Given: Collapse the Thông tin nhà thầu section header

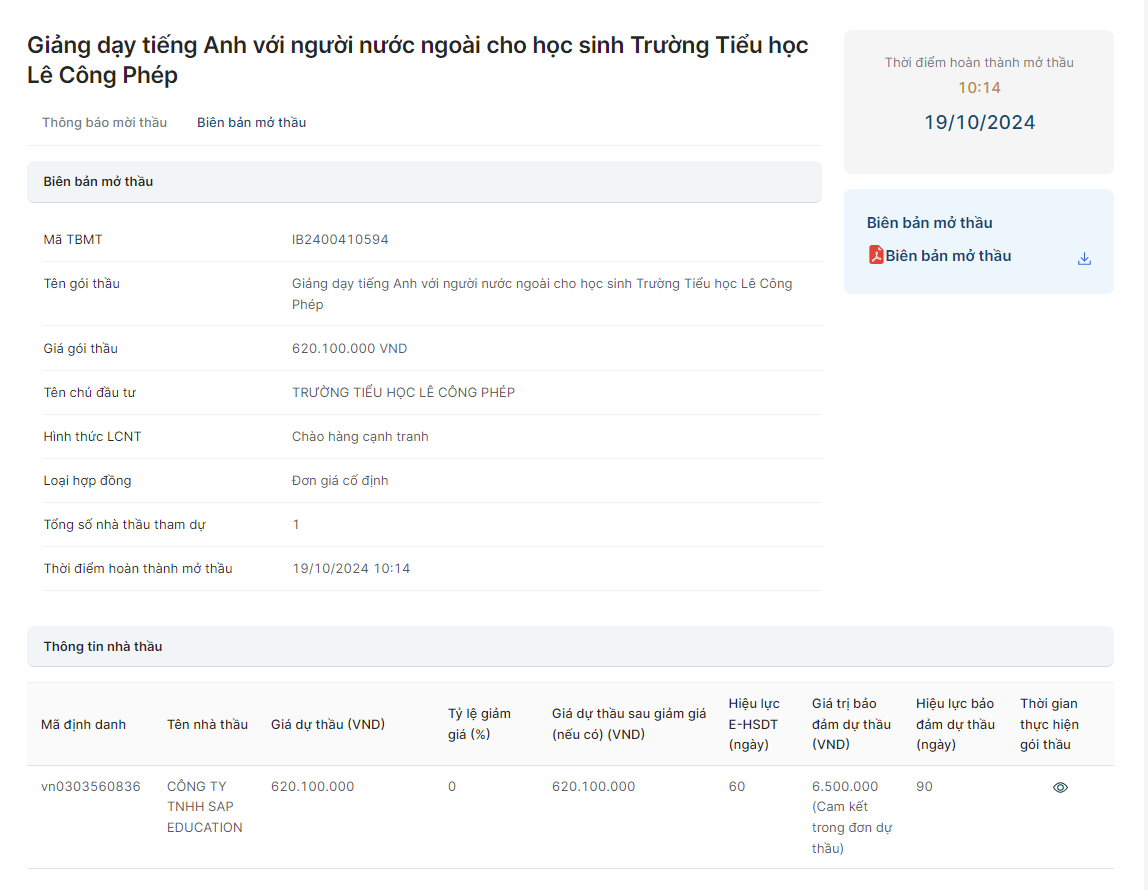Looking at the screenshot, I should click(569, 647).
